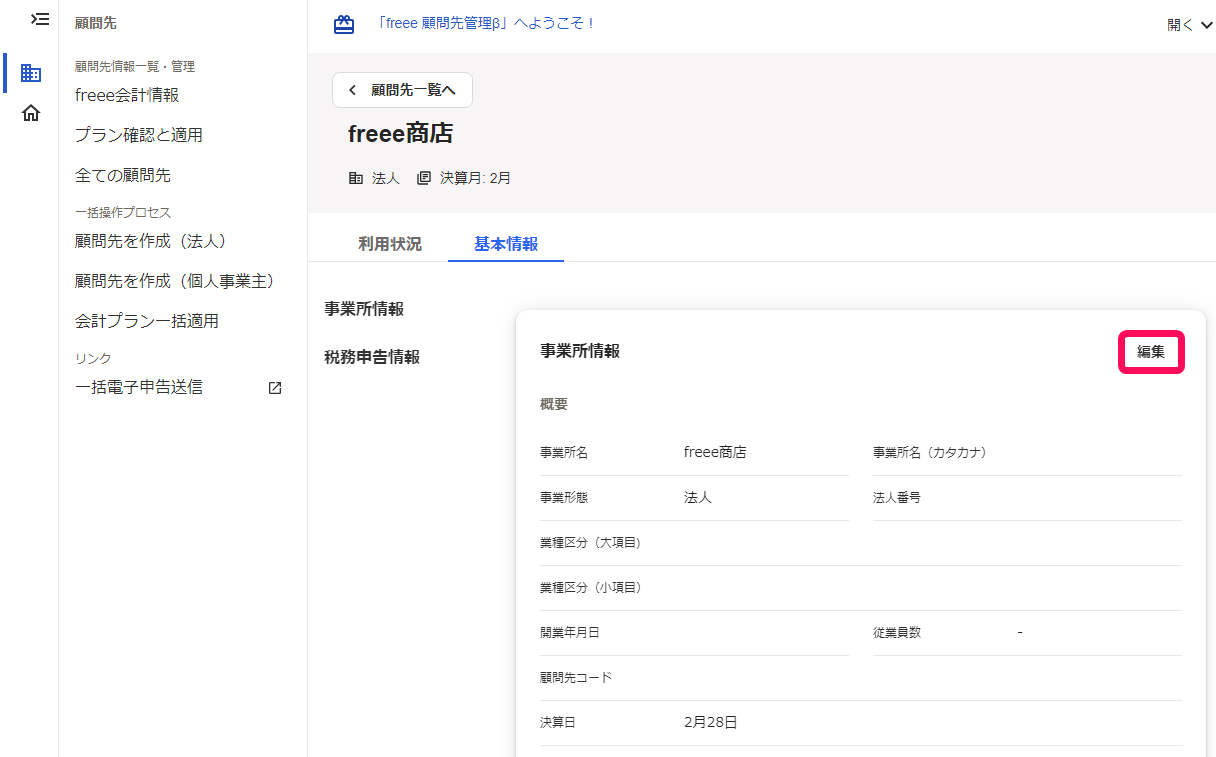Image resolution: width=1216 pixels, height=757 pixels.
Task: Expand the banner with 開く
Action: pos(1189,25)
